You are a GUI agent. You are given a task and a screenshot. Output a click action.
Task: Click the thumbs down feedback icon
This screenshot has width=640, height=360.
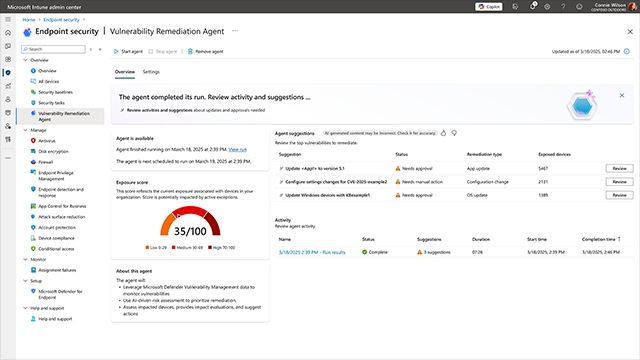(x=454, y=133)
